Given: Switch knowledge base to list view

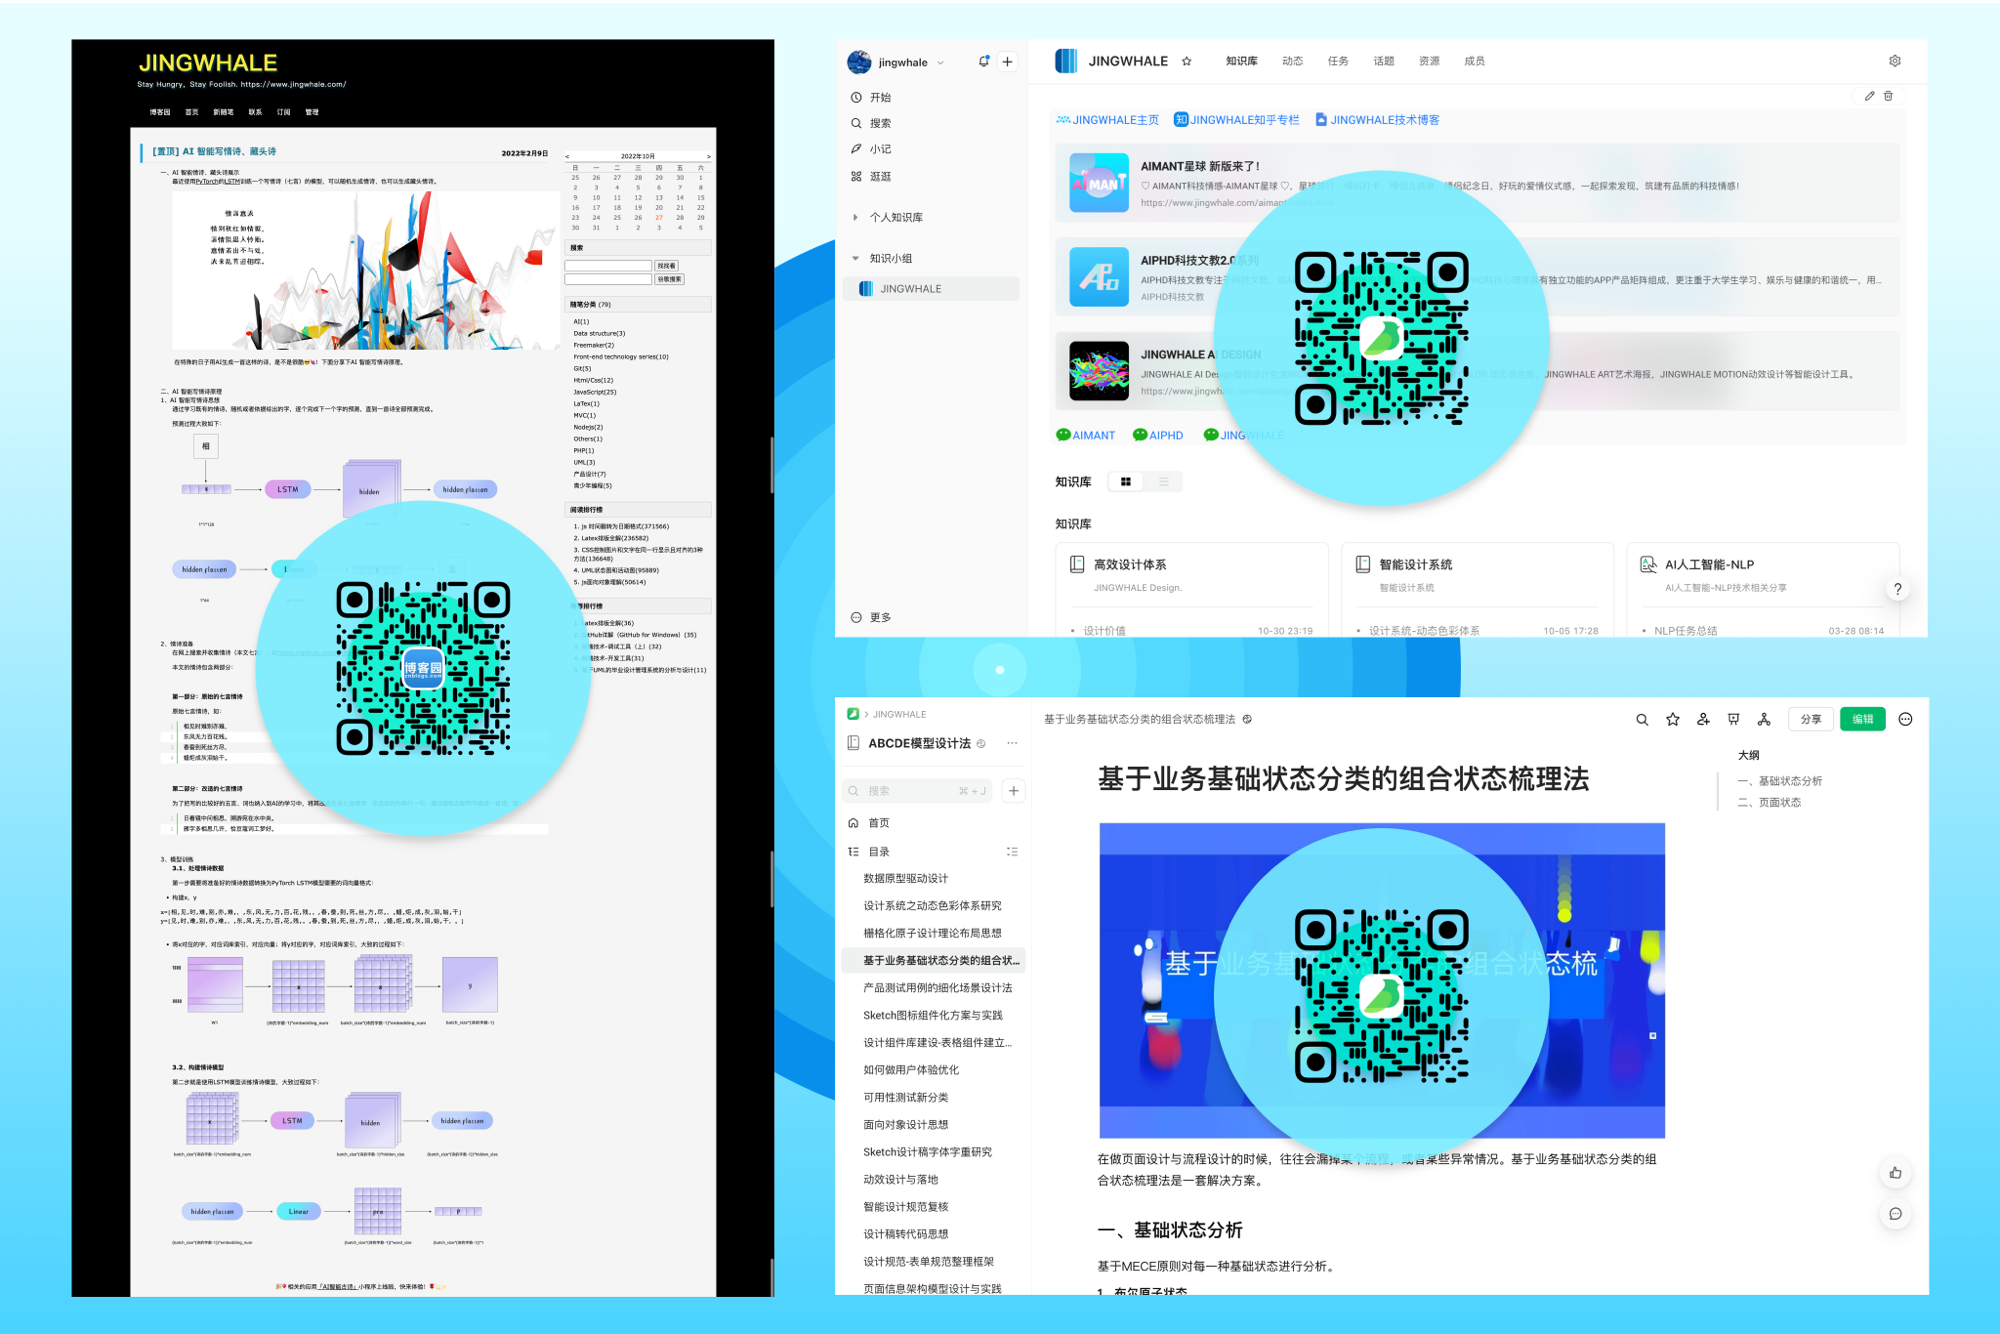Looking at the screenshot, I should (x=1163, y=482).
